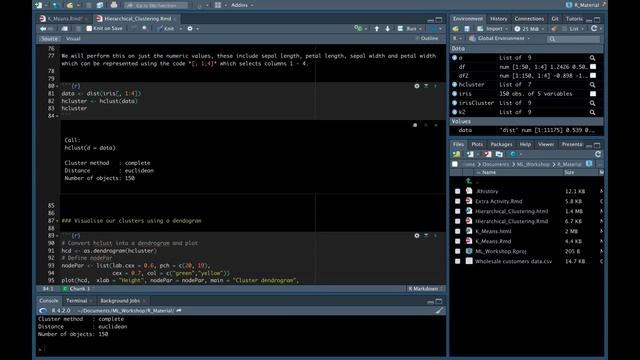Toggle Knit on Save checkbox
Screen dimensions: 640x360
pyautogui.click(x=89, y=29)
